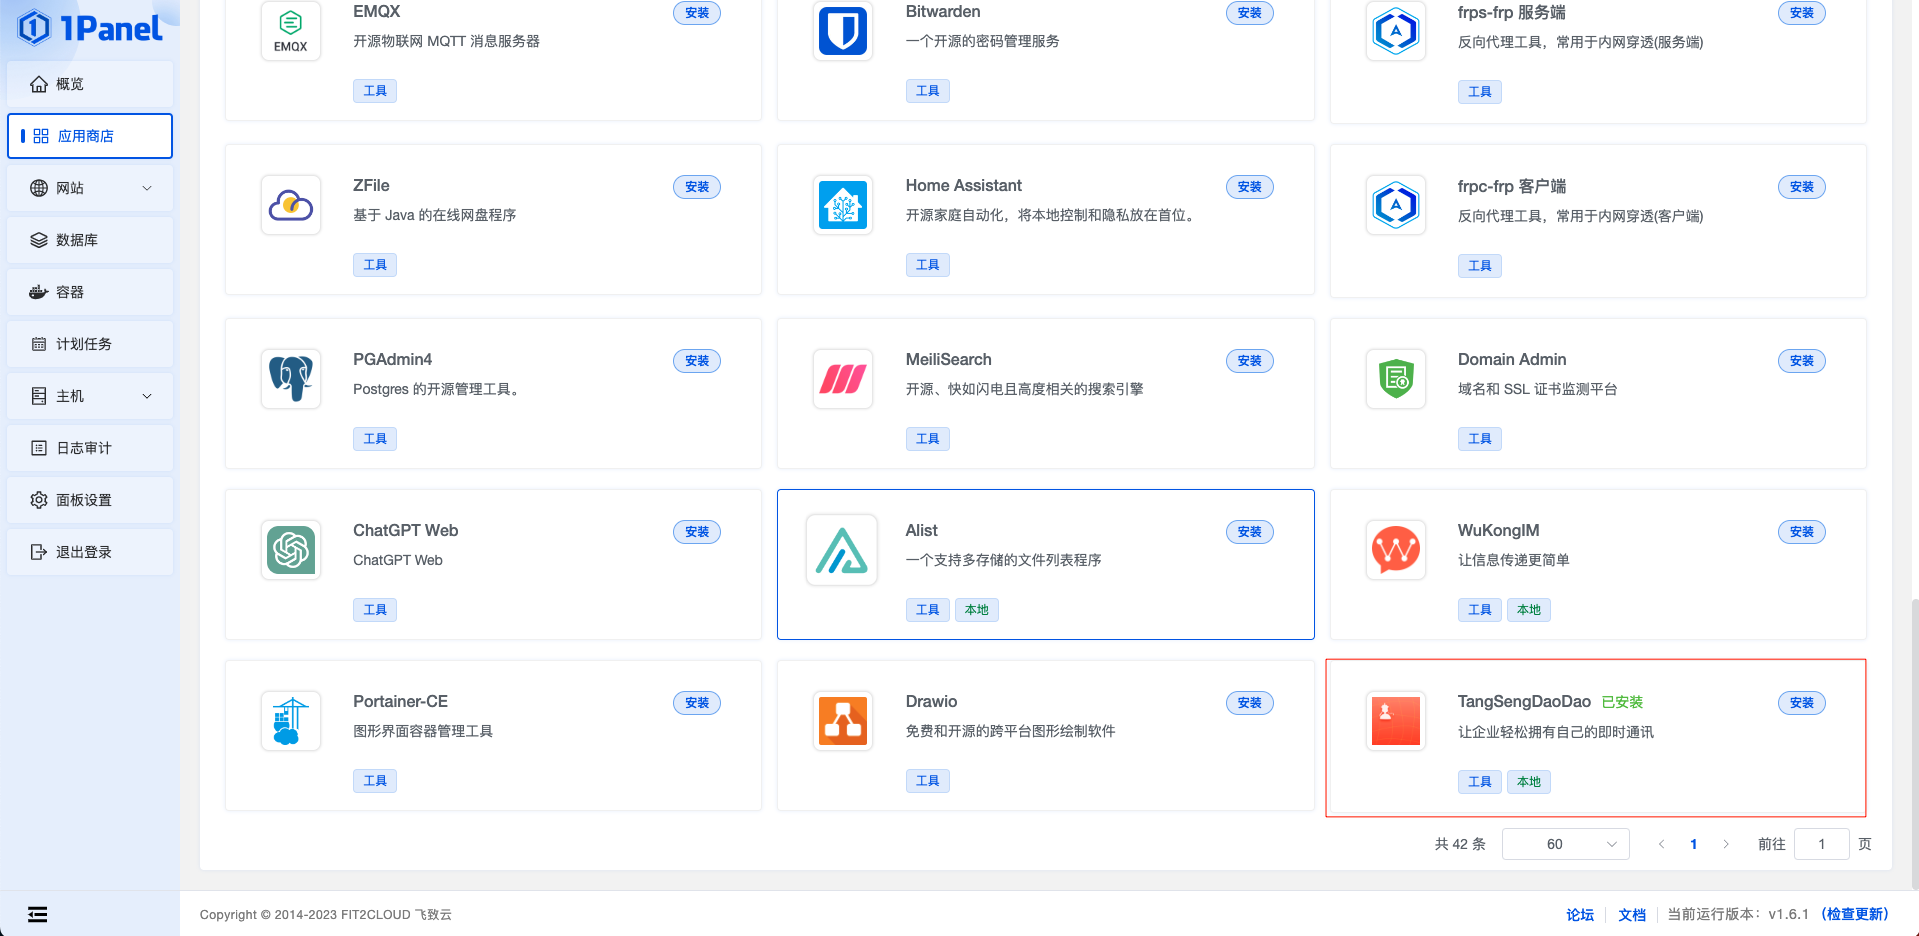The height and width of the screenshot is (936, 1919).
Task: Click the WuKongIM red chat icon
Action: tap(1395, 550)
